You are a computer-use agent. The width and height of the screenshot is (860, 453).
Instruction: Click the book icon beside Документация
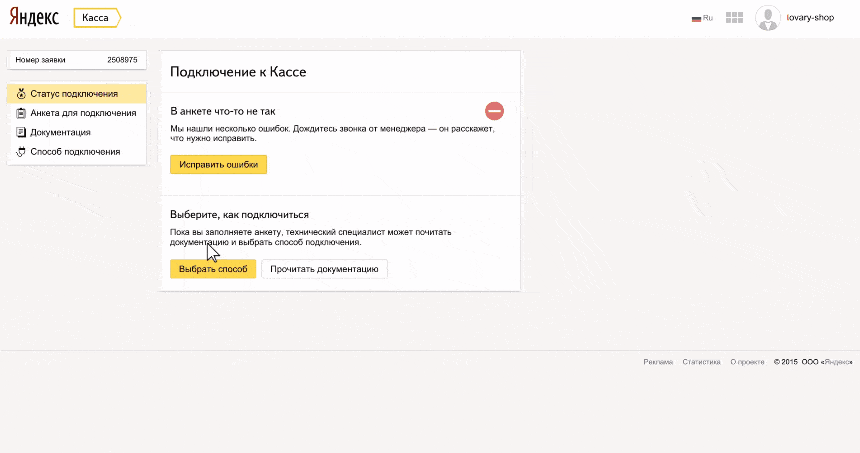coord(21,132)
